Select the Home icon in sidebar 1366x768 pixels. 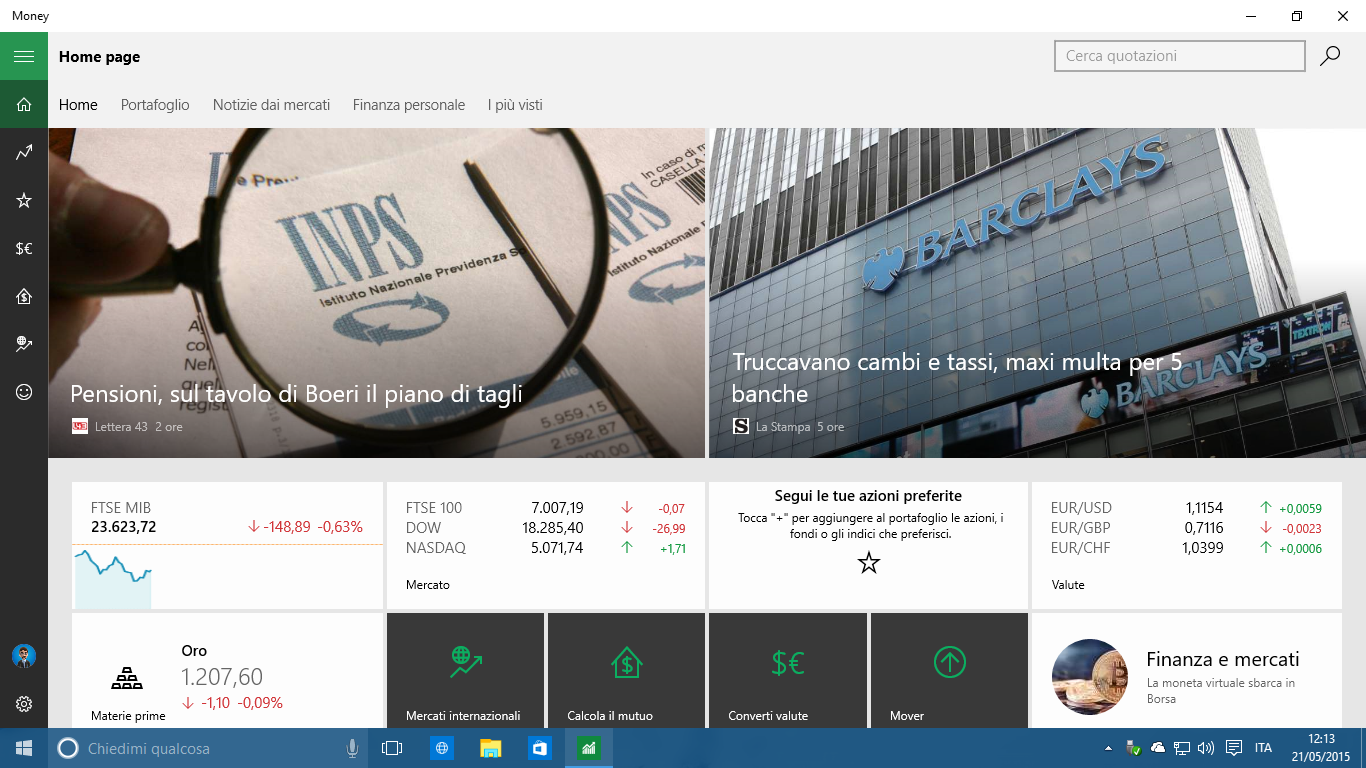pyautogui.click(x=24, y=104)
